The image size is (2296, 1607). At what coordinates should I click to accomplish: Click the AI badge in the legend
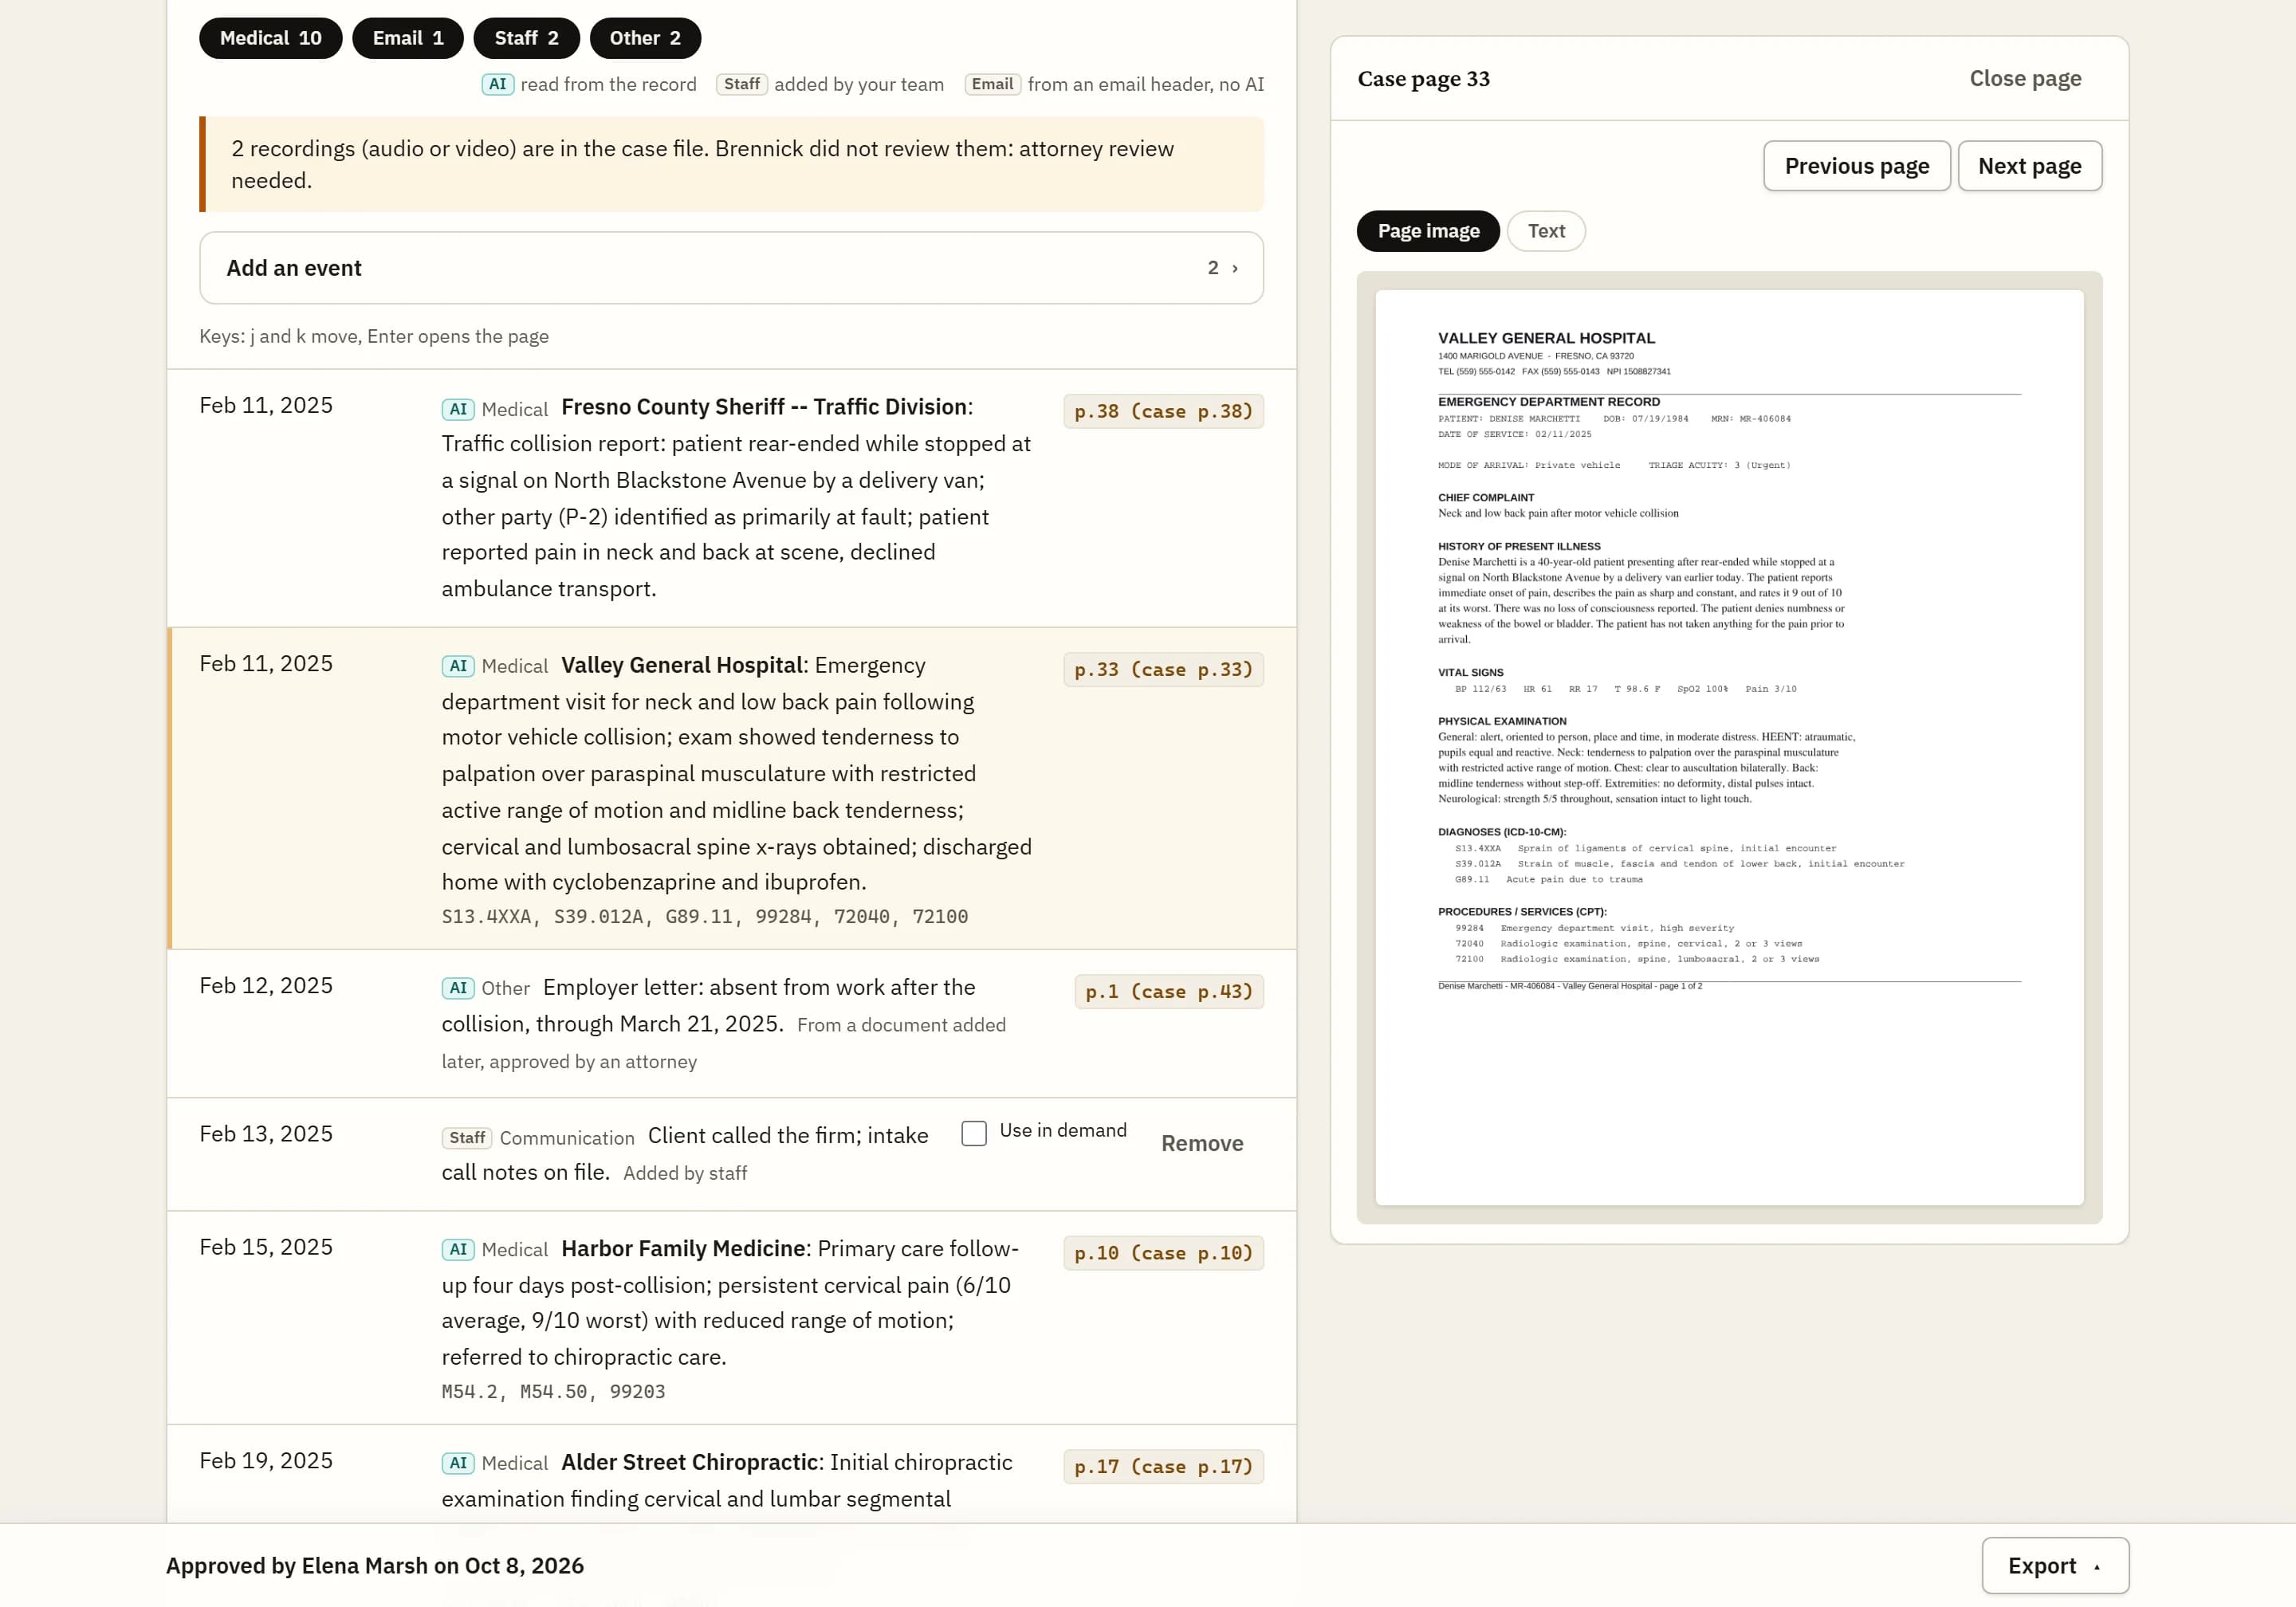coord(498,84)
